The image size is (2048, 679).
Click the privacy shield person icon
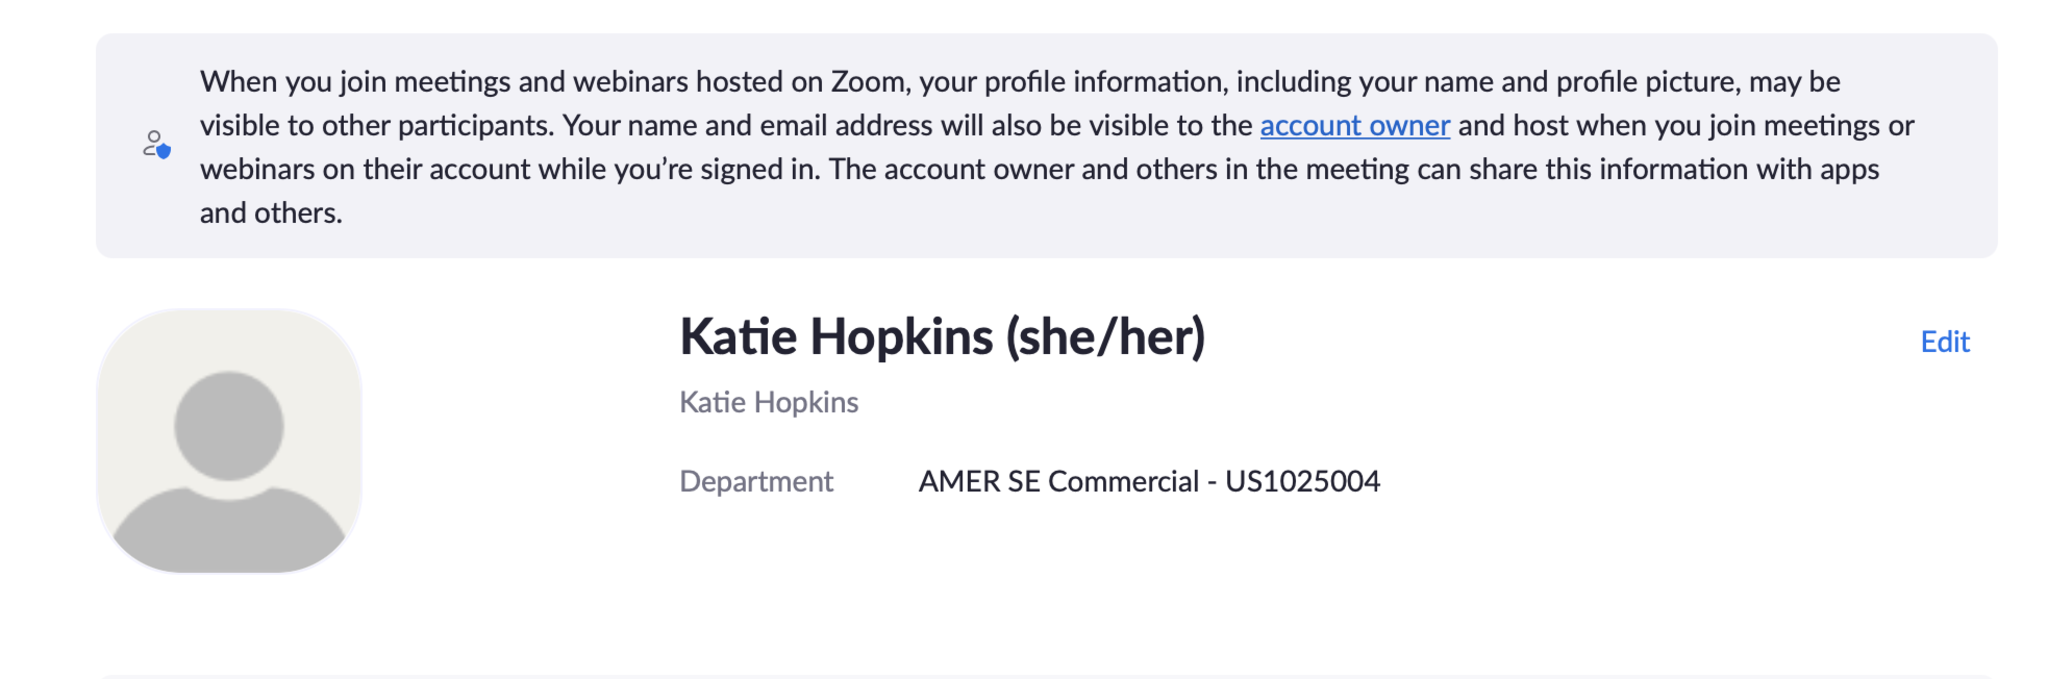156,145
